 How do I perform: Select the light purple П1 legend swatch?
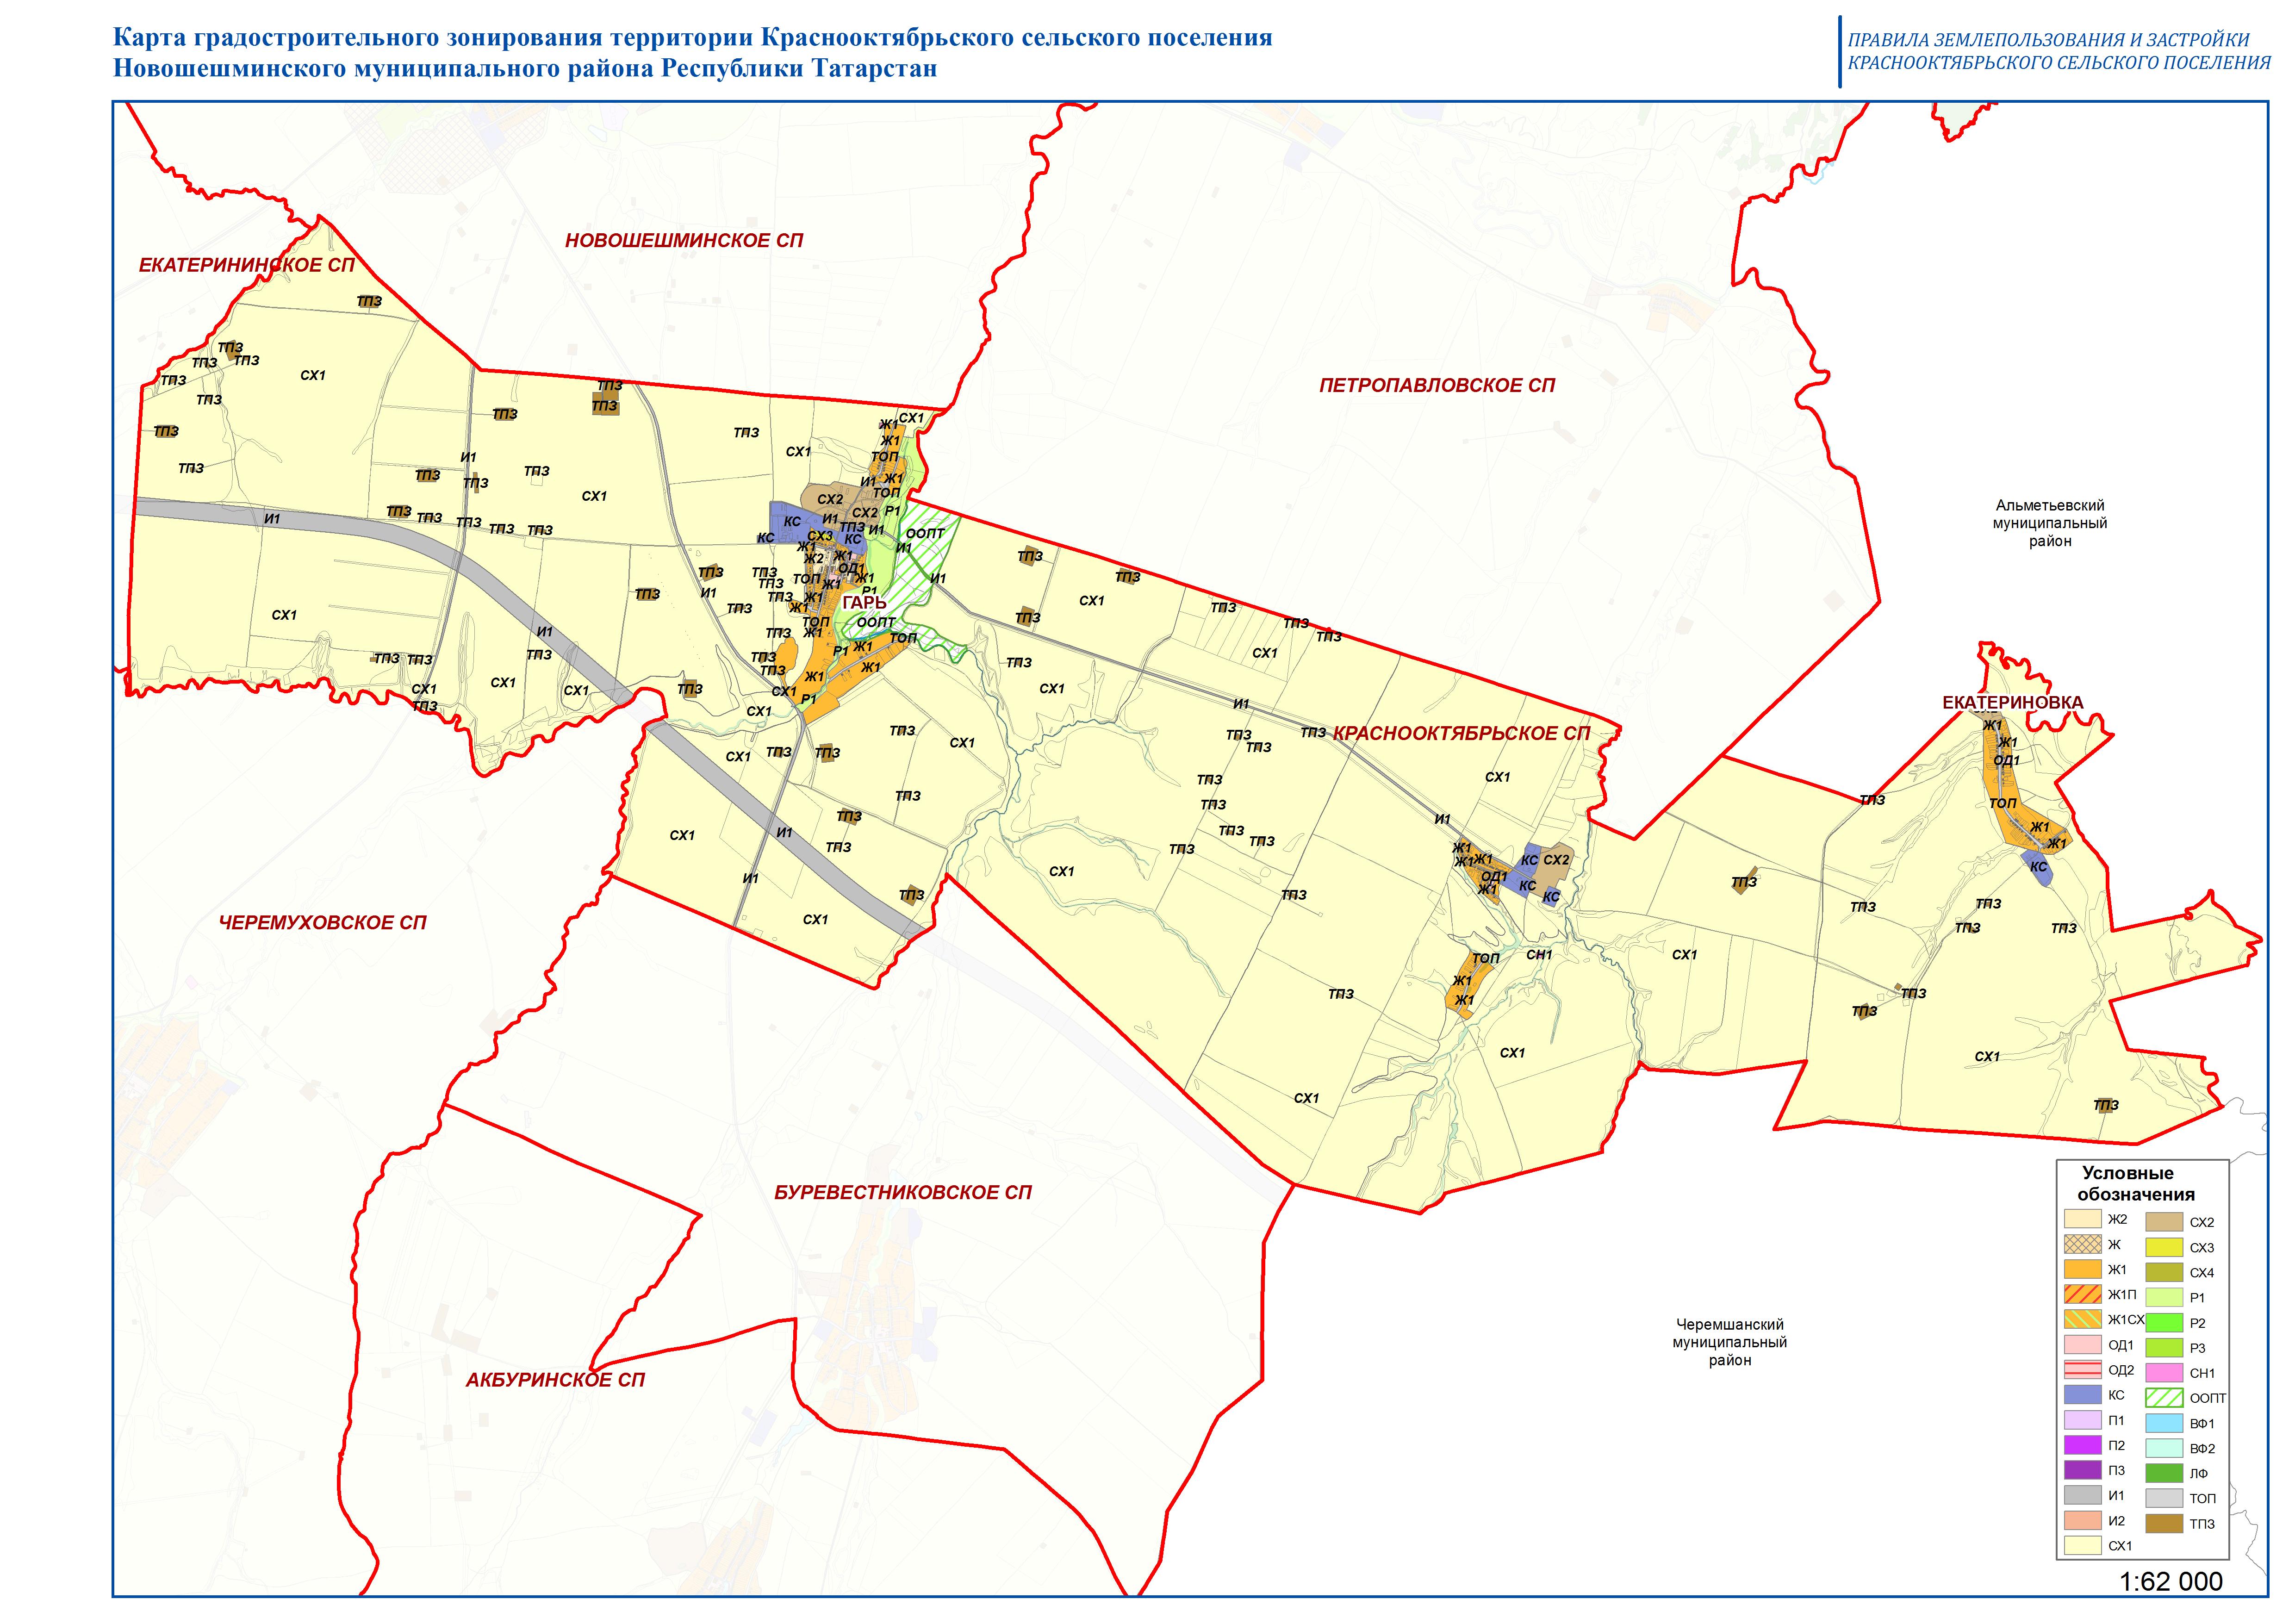point(2082,1420)
